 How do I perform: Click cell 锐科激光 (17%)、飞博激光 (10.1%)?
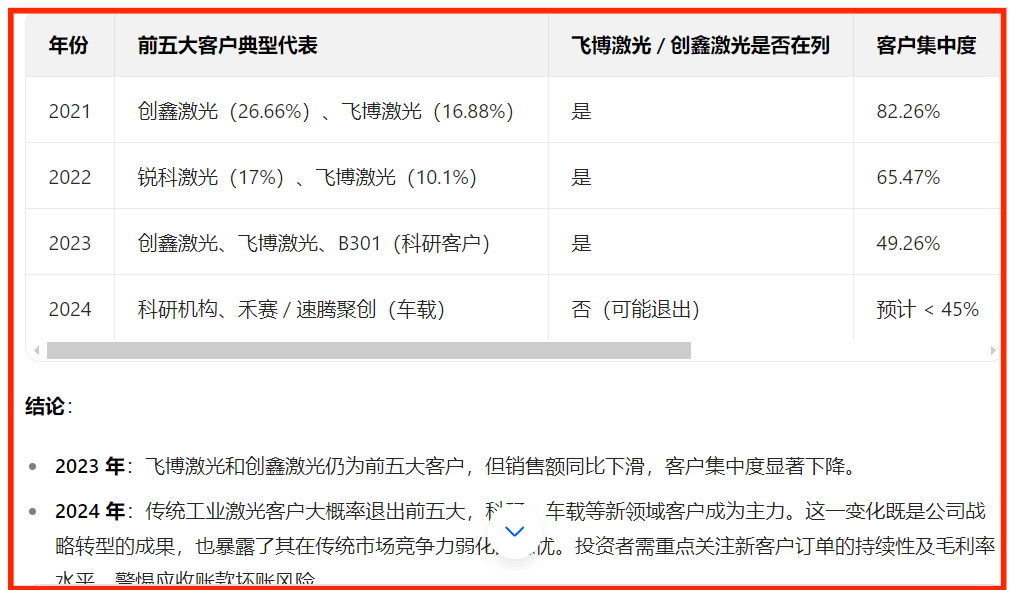coord(307,177)
